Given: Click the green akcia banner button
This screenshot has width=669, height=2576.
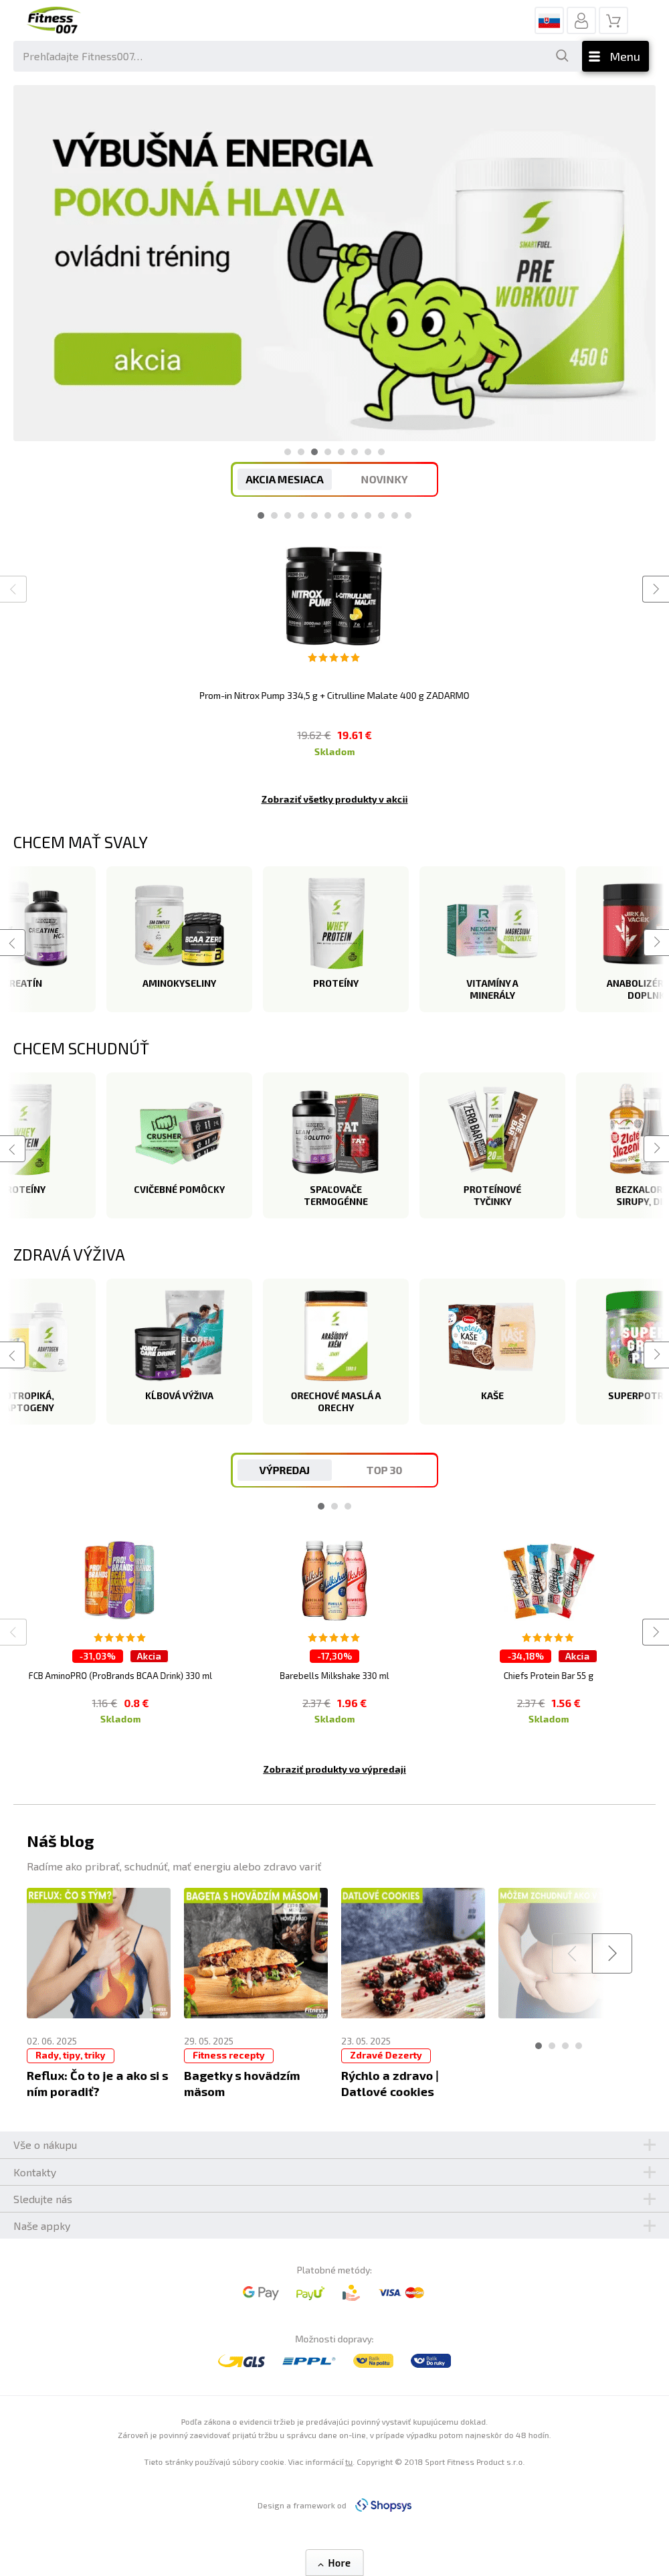Looking at the screenshot, I should pyautogui.click(x=148, y=359).
